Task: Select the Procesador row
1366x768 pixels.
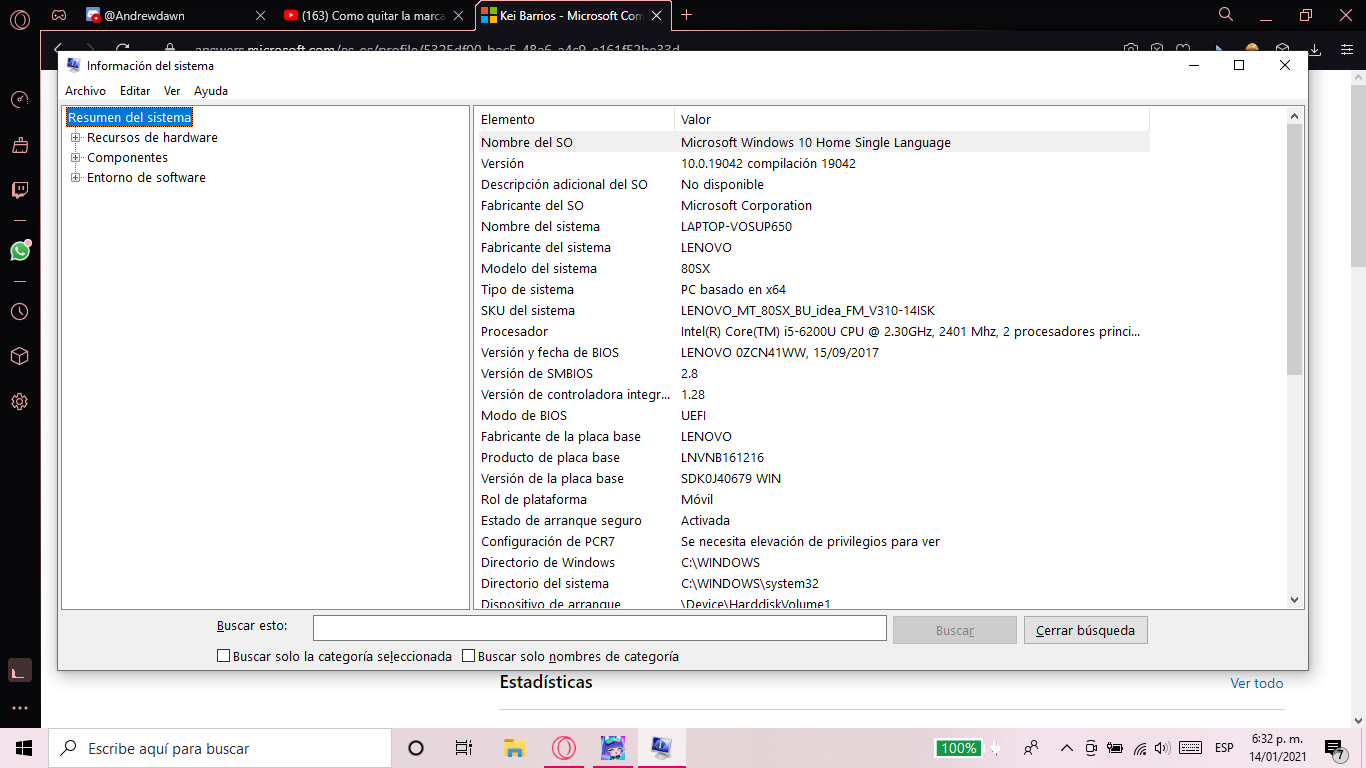Action: coord(814,331)
